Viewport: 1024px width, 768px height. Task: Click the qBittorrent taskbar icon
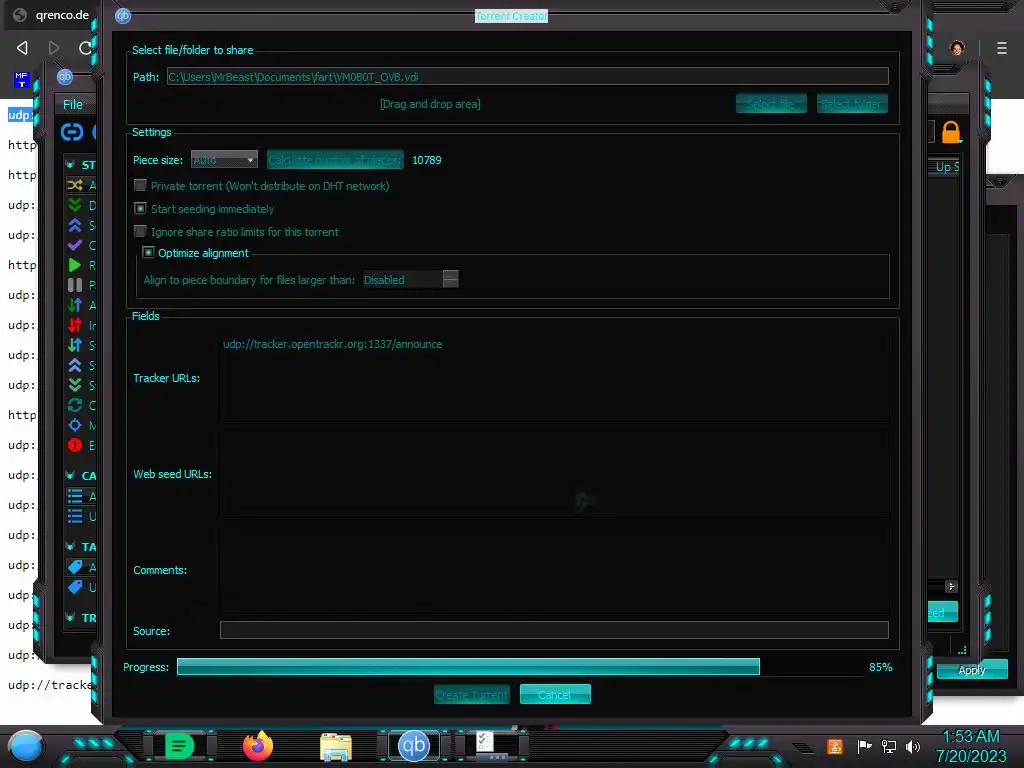pyautogui.click(x=413, y=746)
